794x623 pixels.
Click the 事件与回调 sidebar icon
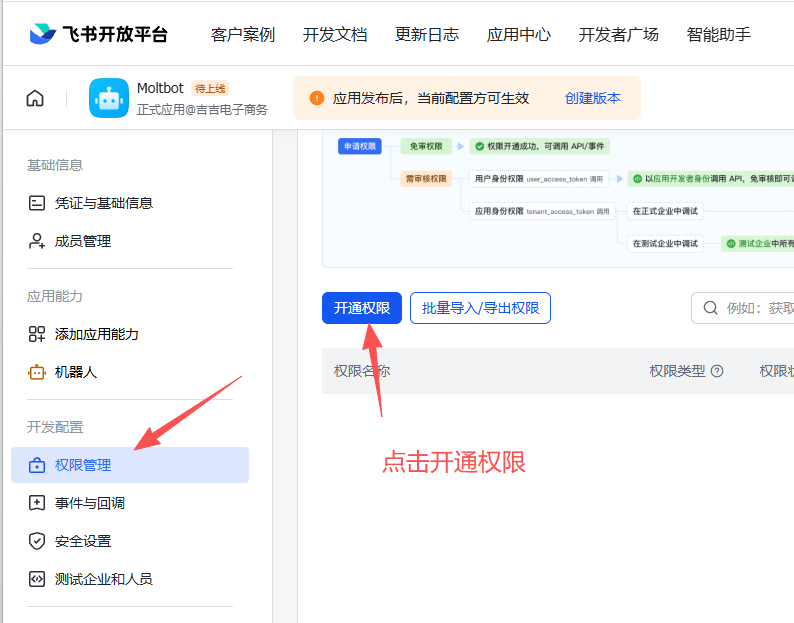click(37, 503)
